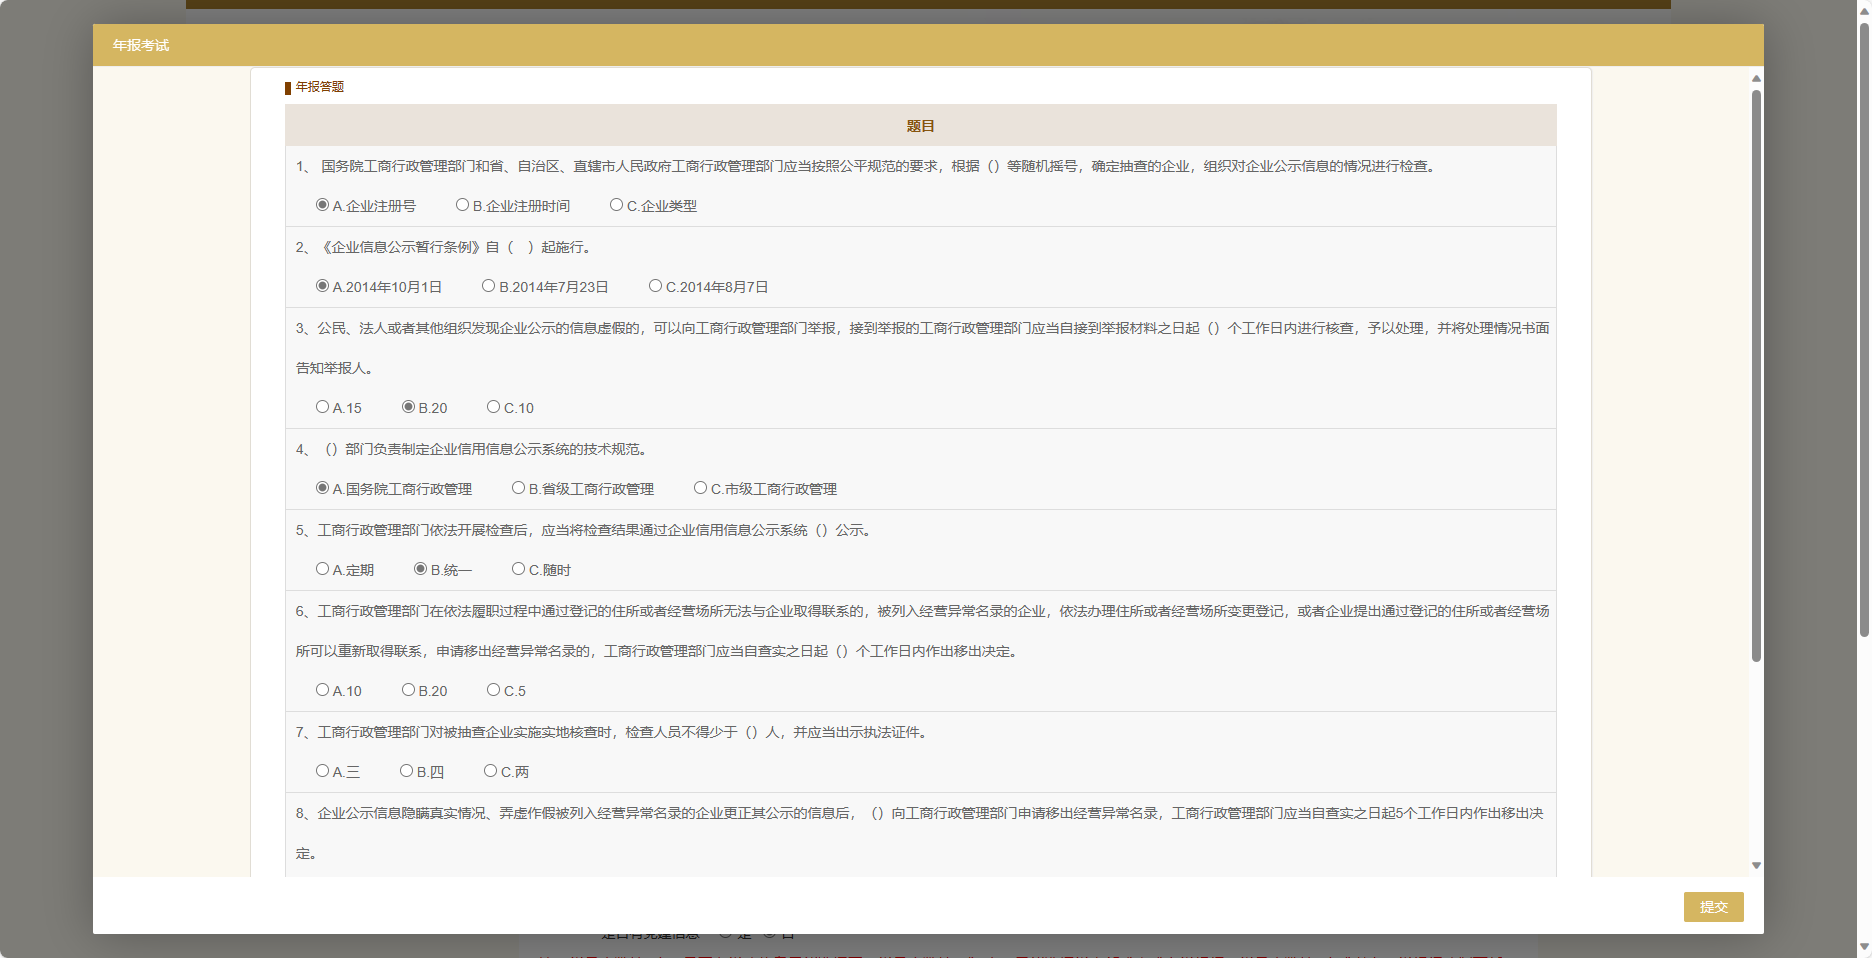
Task: Select option B.企业注册时间 for question 1
Action: pyautogui.click(x=462, y=205)
